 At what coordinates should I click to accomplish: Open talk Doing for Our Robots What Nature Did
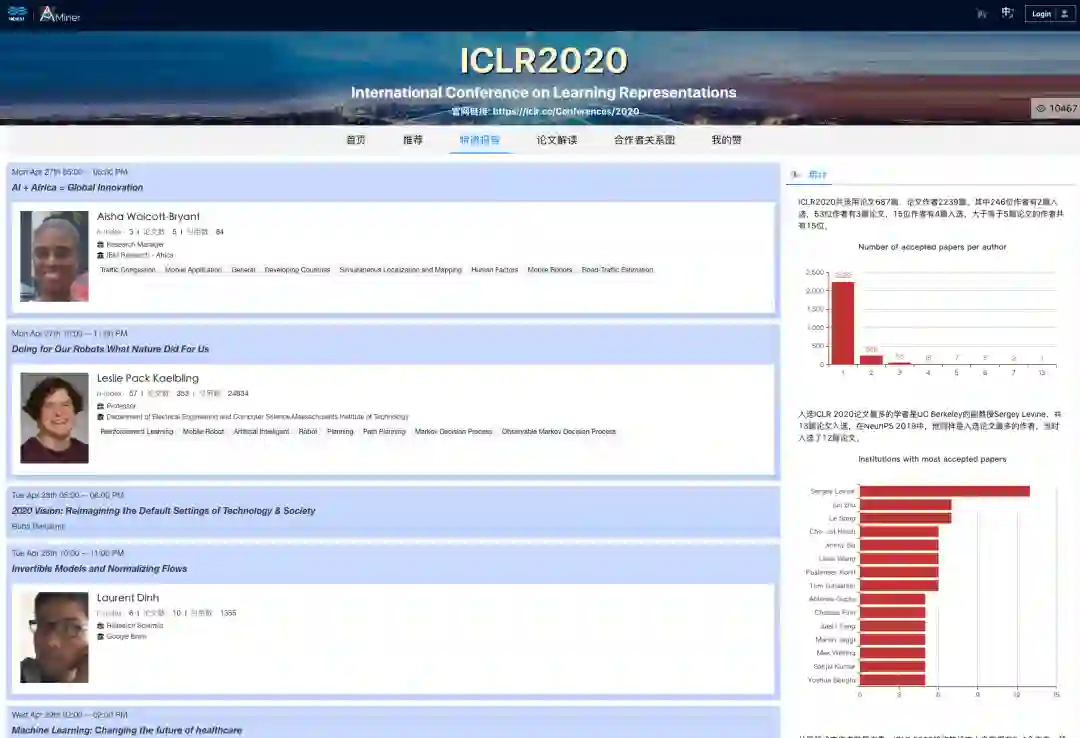110,349
